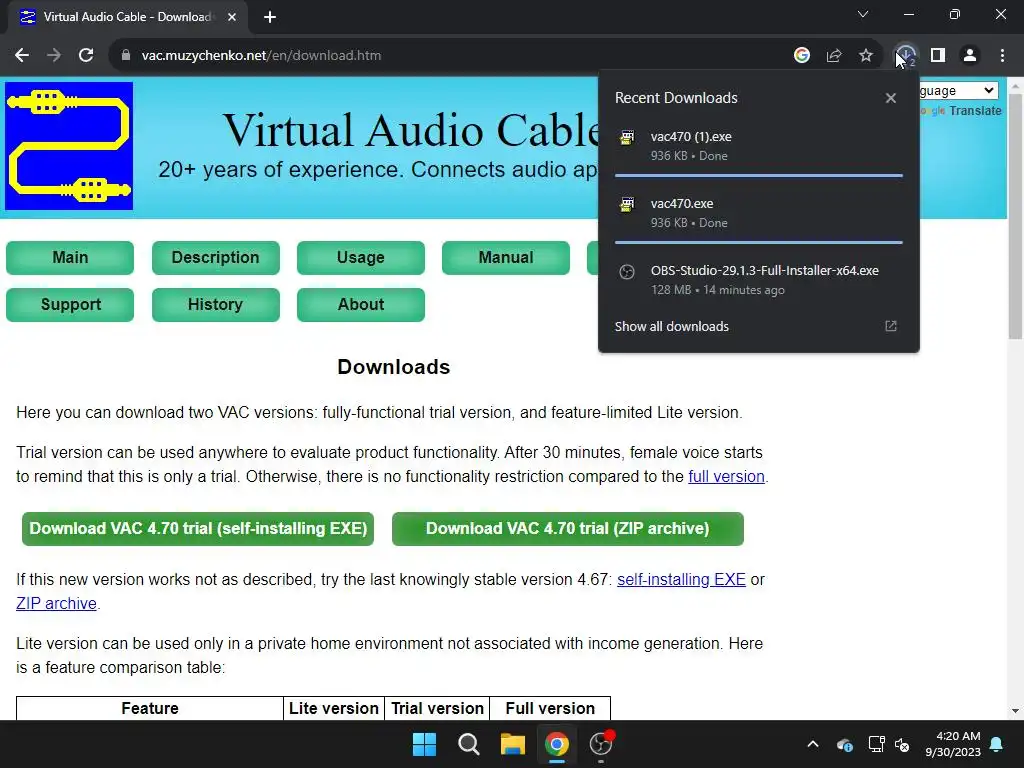Viewport: 1024px width, 768px height.
Task: Download stable 4.67 self-installing EXE link
Action: [681, 579]
